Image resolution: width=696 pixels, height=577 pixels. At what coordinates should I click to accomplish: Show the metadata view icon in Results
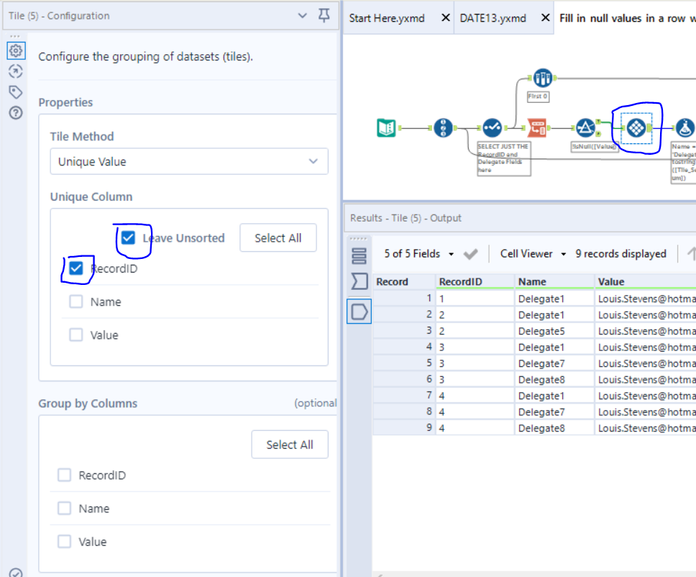coord(359,256)
